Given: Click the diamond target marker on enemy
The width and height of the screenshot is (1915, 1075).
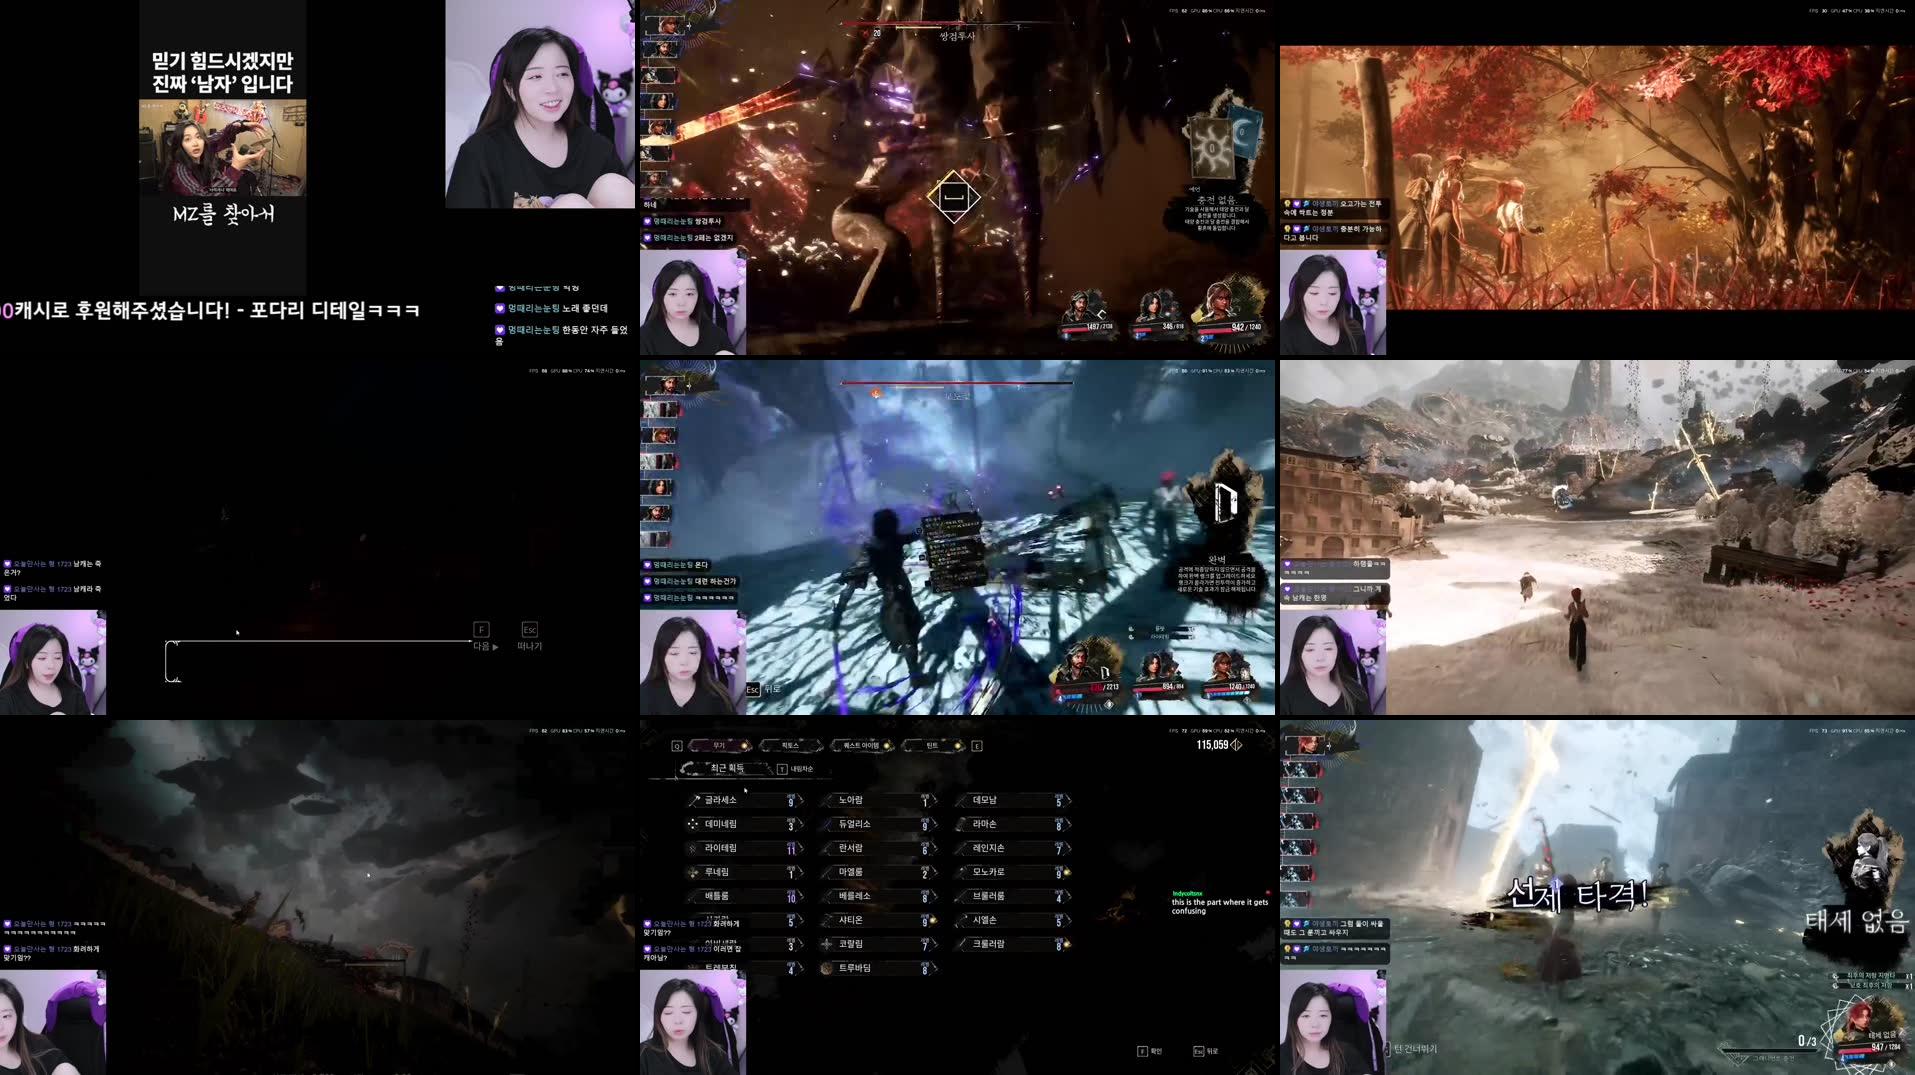Looking at the screenshot, I should [953, 197].
